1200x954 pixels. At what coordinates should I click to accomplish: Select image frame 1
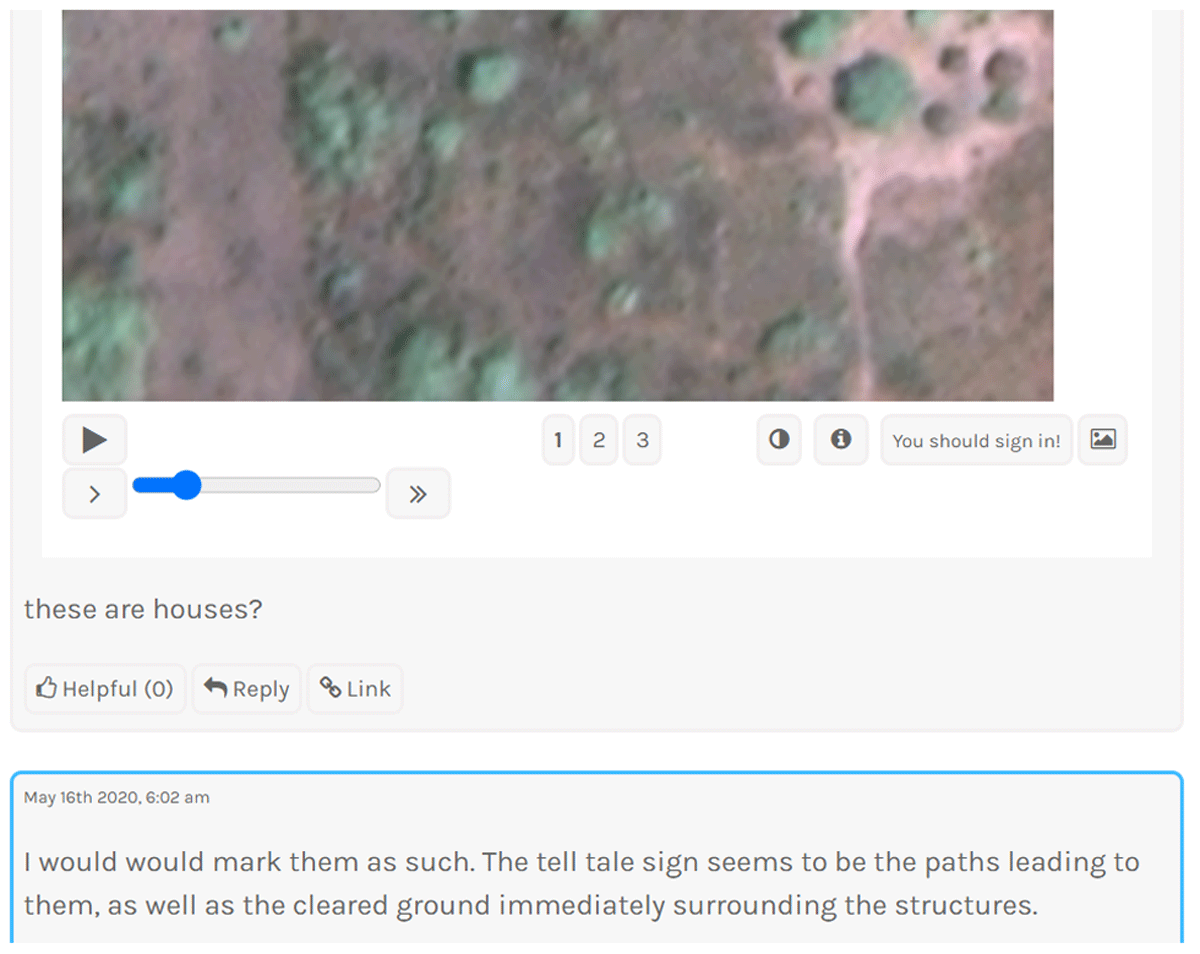click(558, 440)
